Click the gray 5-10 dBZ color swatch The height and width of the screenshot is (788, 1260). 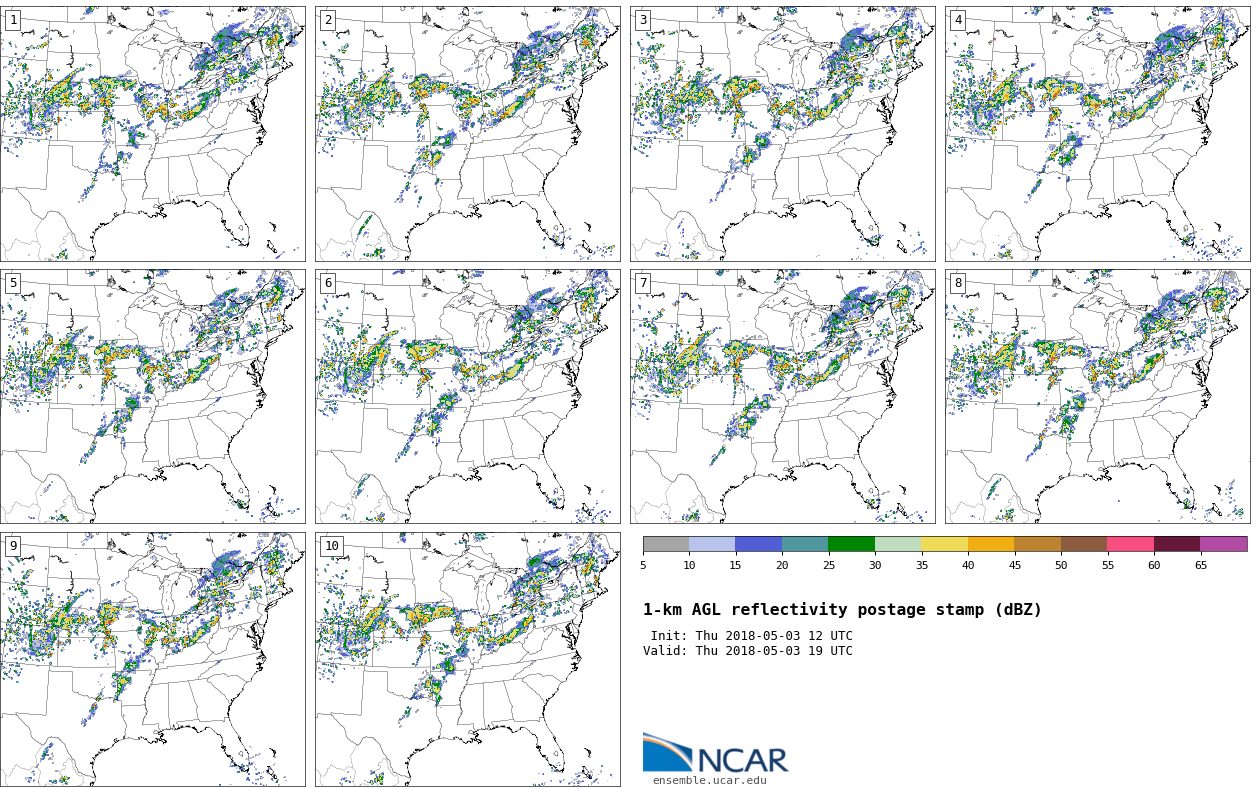click(666, 544)
